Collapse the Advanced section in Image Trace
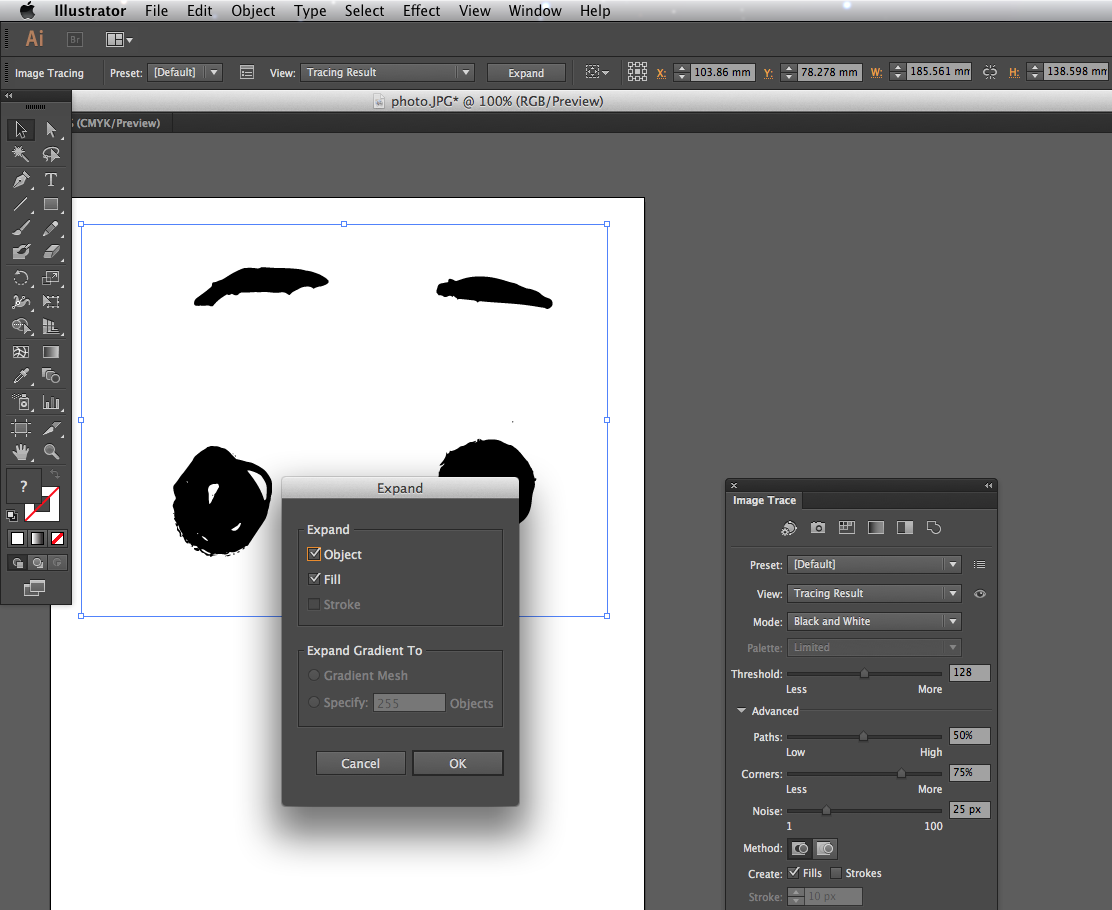 click(740, 711)
